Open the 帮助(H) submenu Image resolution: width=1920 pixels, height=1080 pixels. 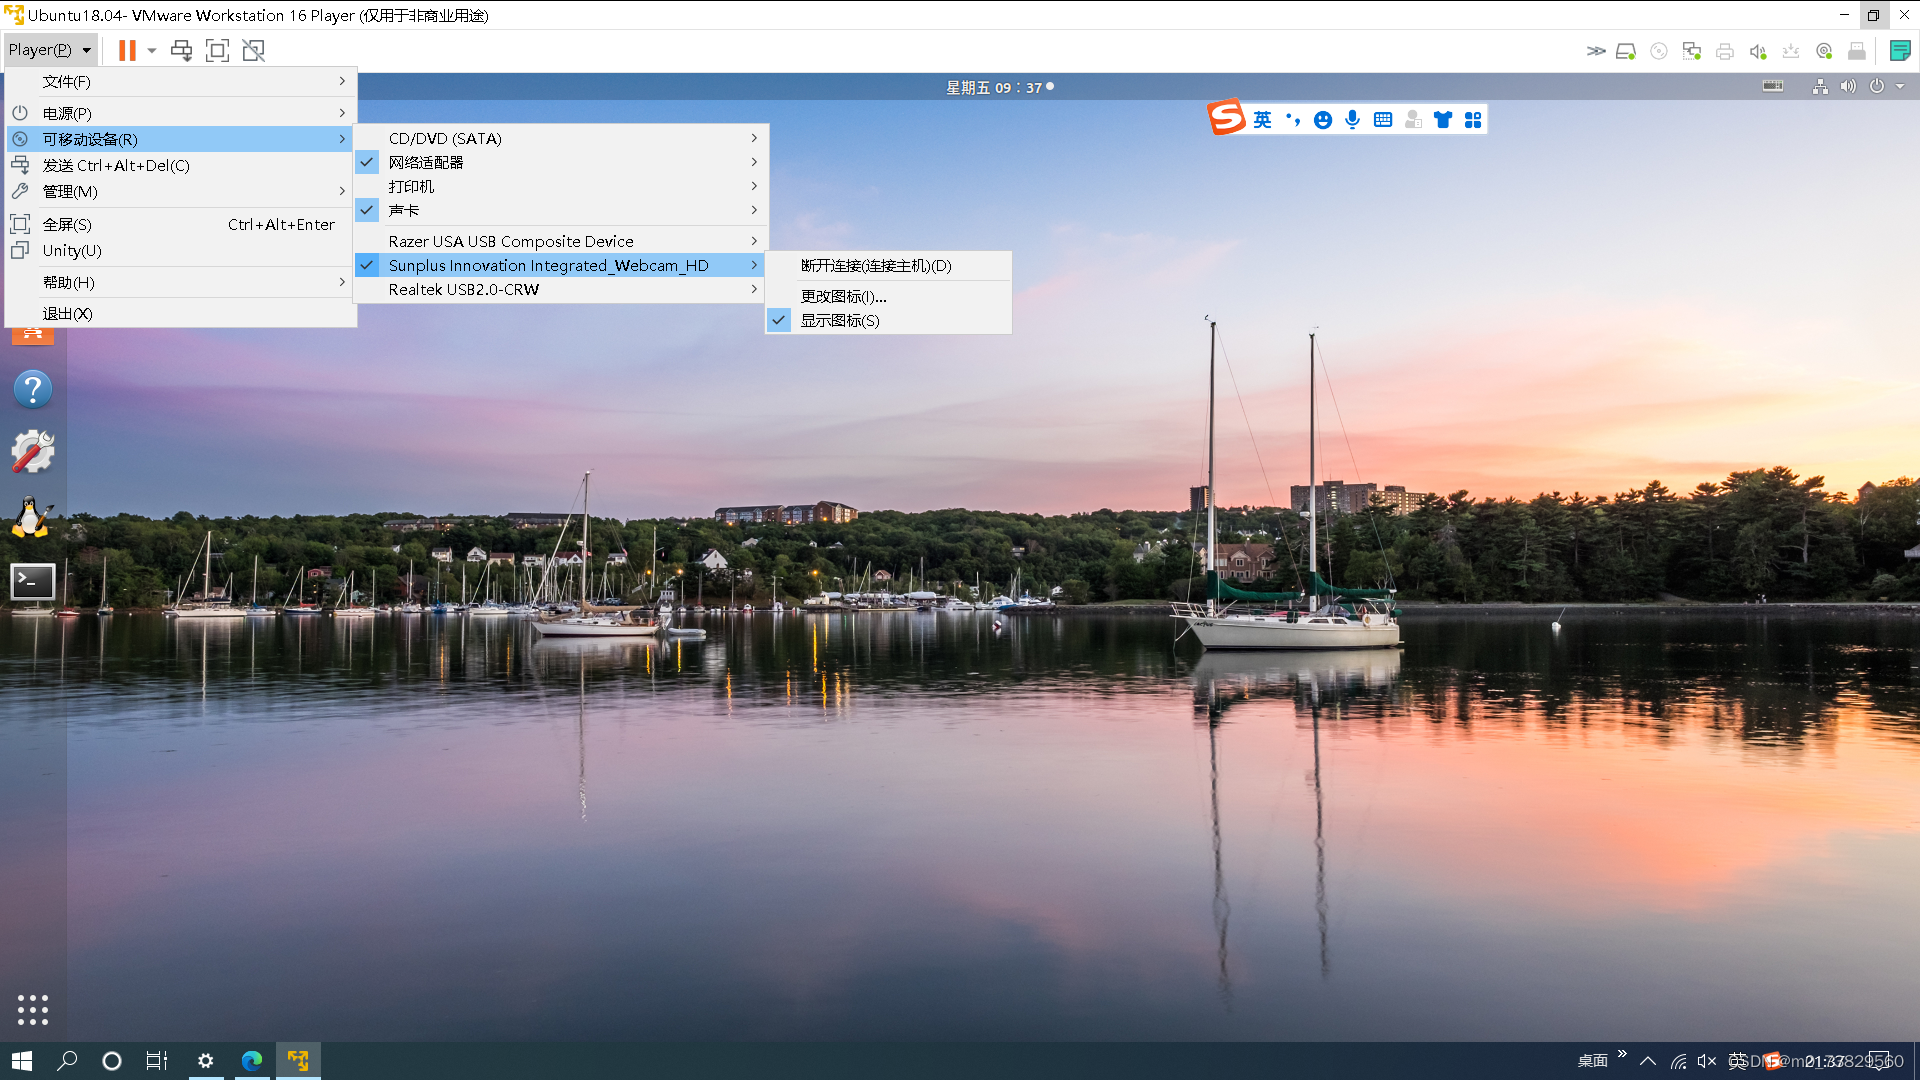(x=181, y=282)
